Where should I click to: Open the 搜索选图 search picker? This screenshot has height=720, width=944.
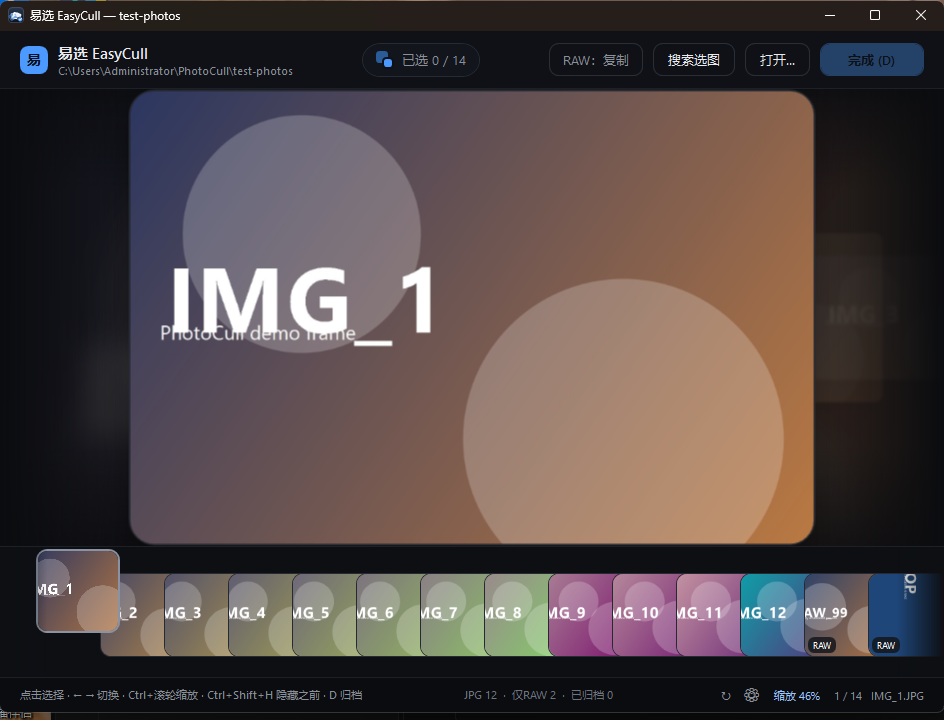point(694,60)
